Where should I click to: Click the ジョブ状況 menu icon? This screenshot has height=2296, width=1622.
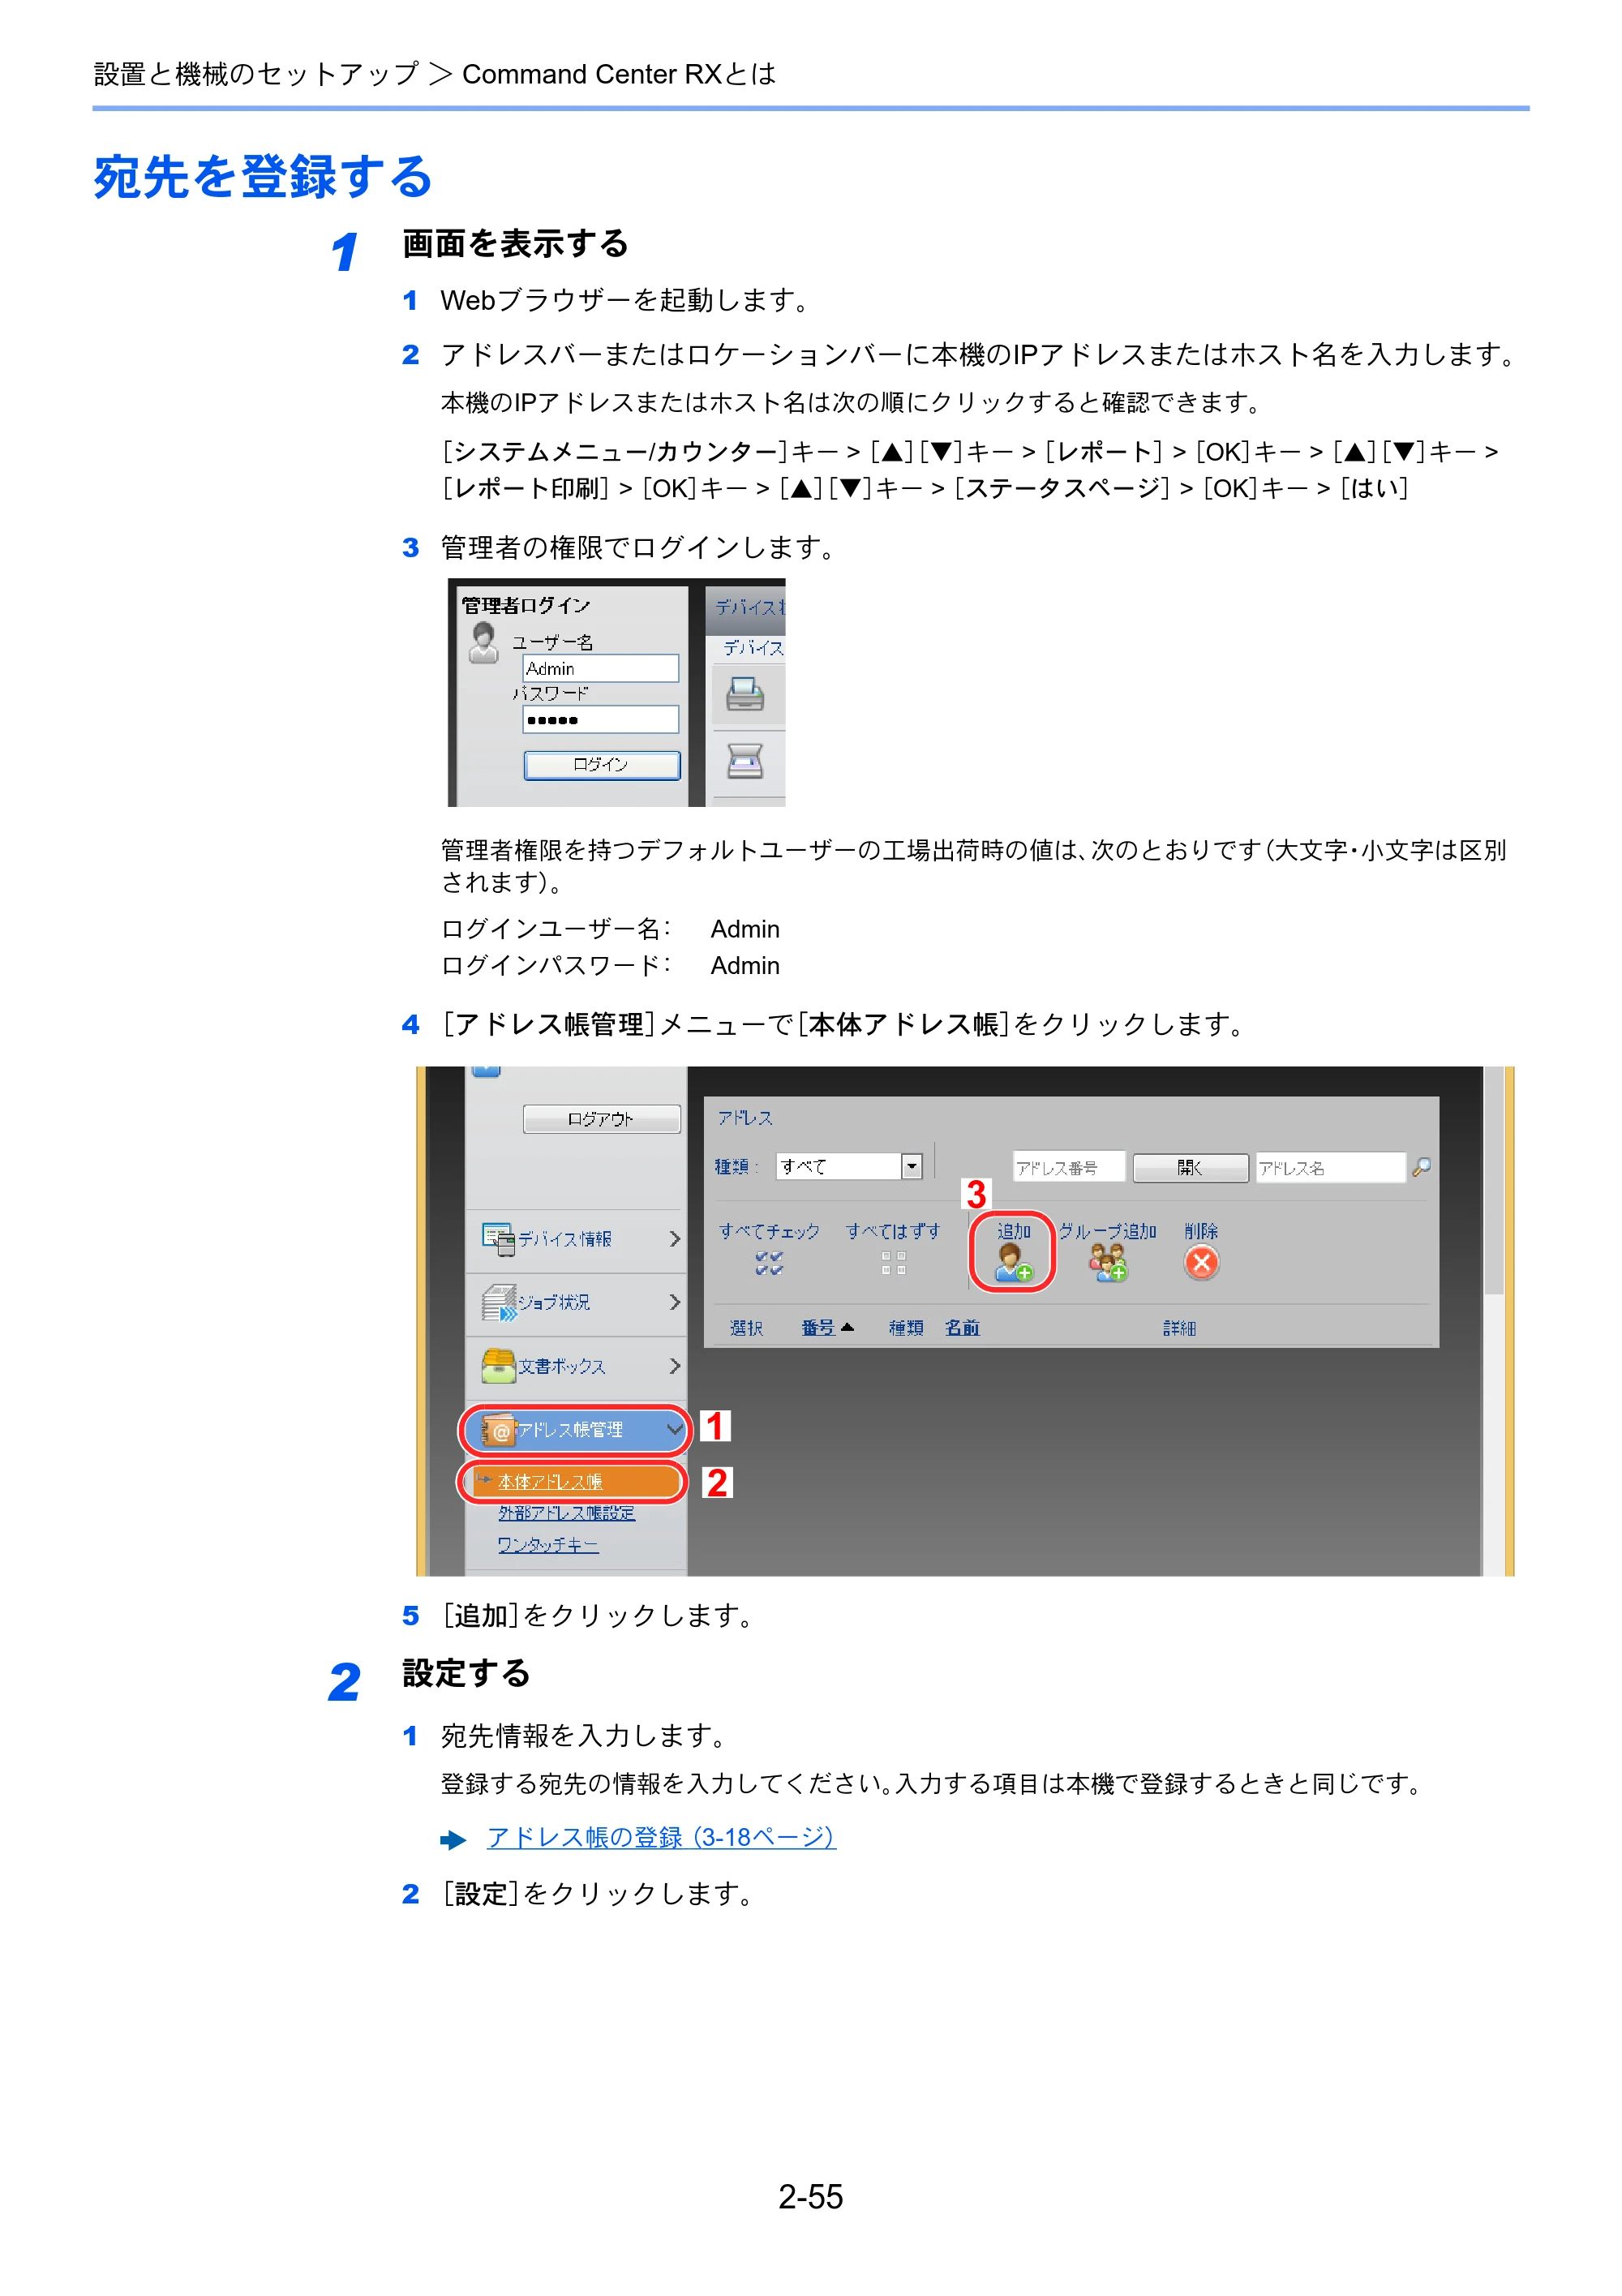pos(498,1302)
